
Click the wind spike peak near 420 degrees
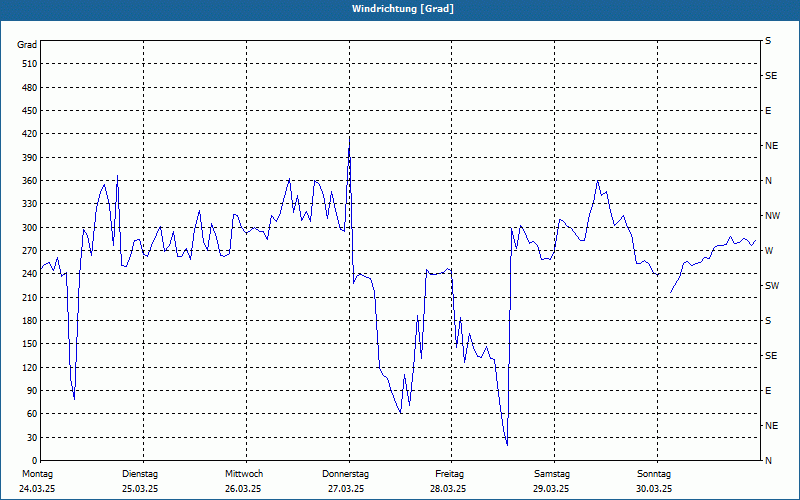[349, 137]
